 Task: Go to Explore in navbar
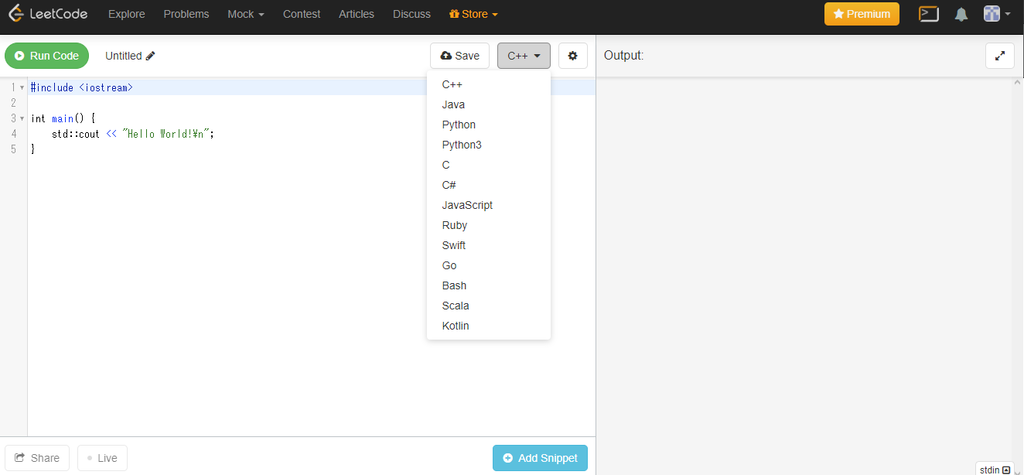point(127,14)
